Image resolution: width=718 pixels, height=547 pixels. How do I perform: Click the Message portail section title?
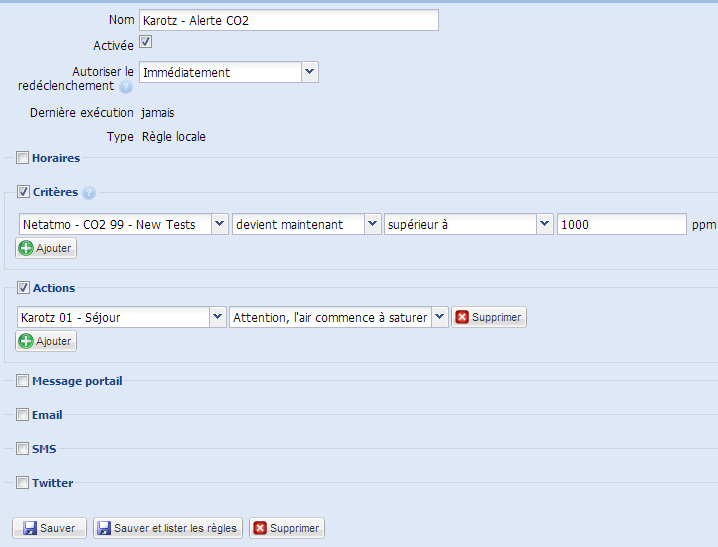point(77,381)
